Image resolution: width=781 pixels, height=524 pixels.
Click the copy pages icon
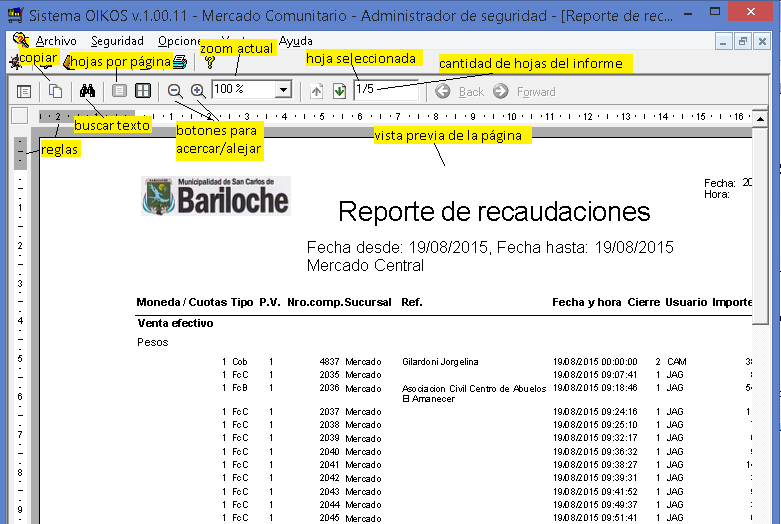[56, 91]
